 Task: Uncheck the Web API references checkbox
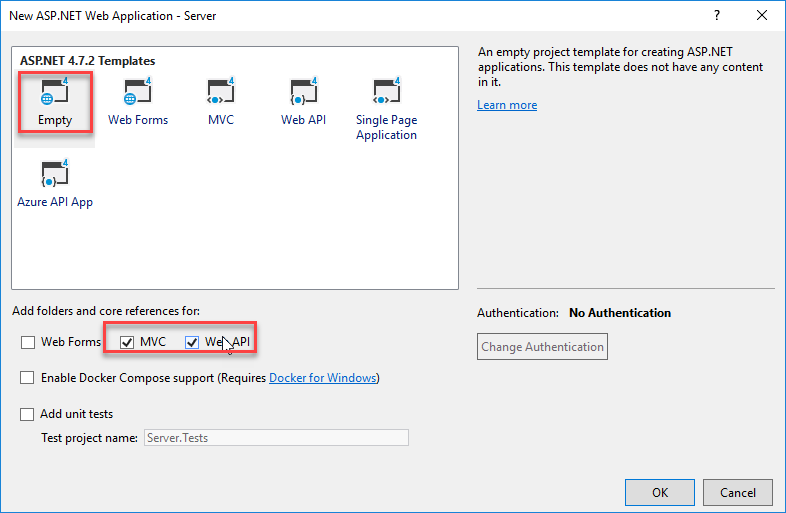191,342
